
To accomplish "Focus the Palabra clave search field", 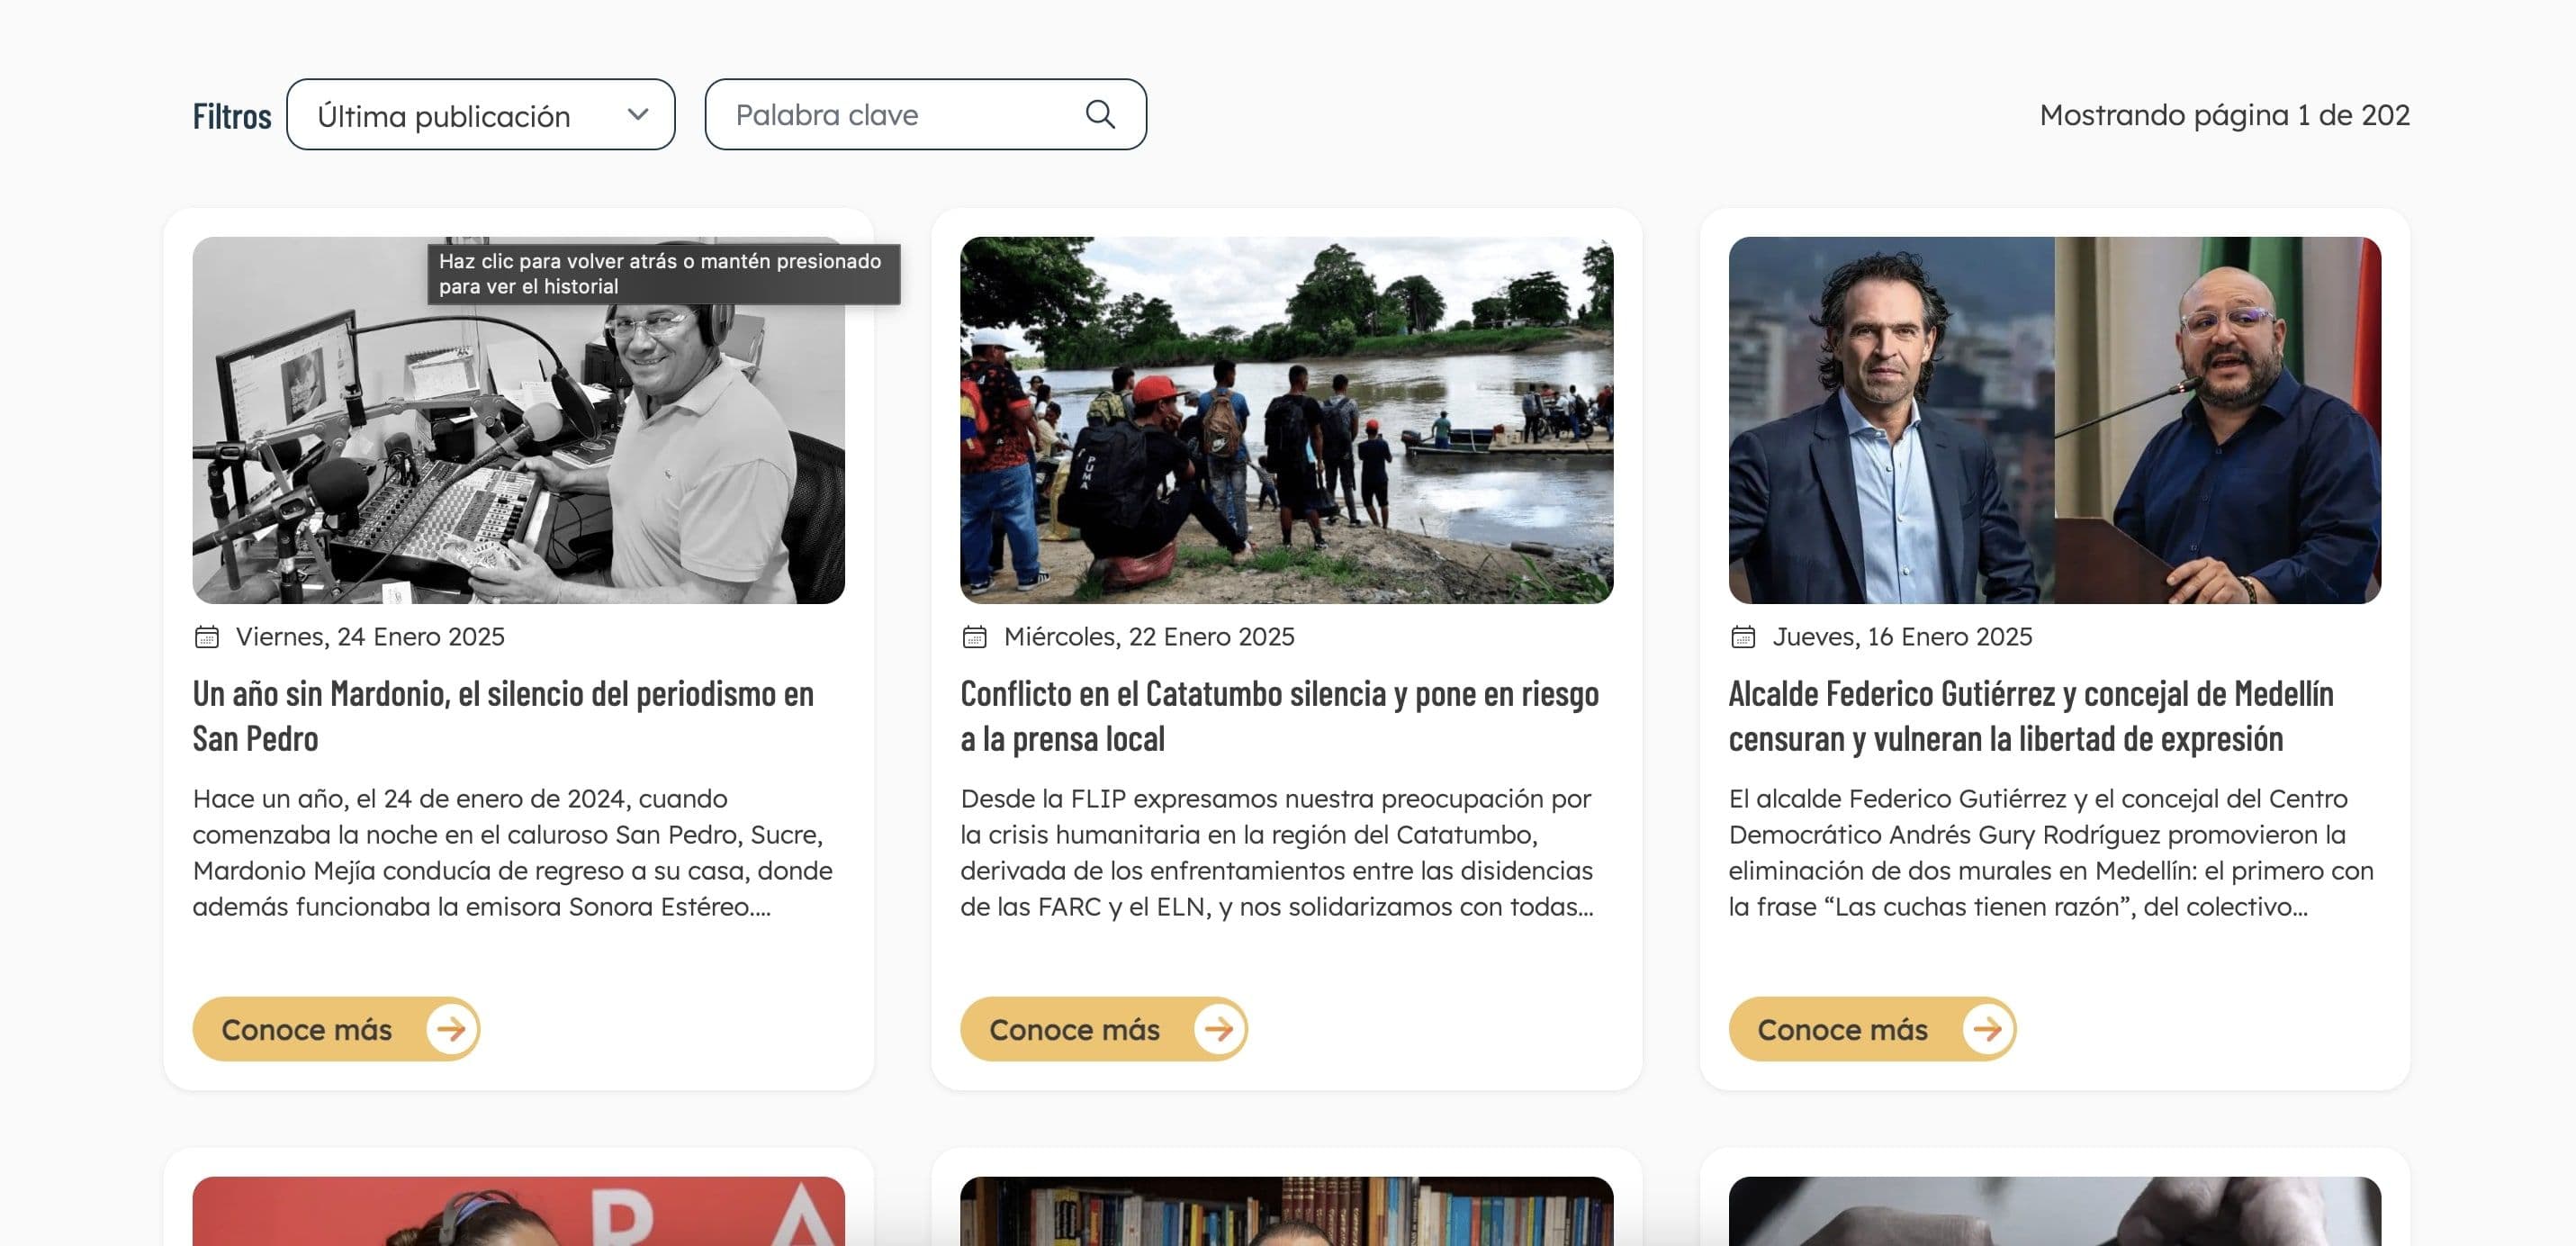I will tap(926, 115).
